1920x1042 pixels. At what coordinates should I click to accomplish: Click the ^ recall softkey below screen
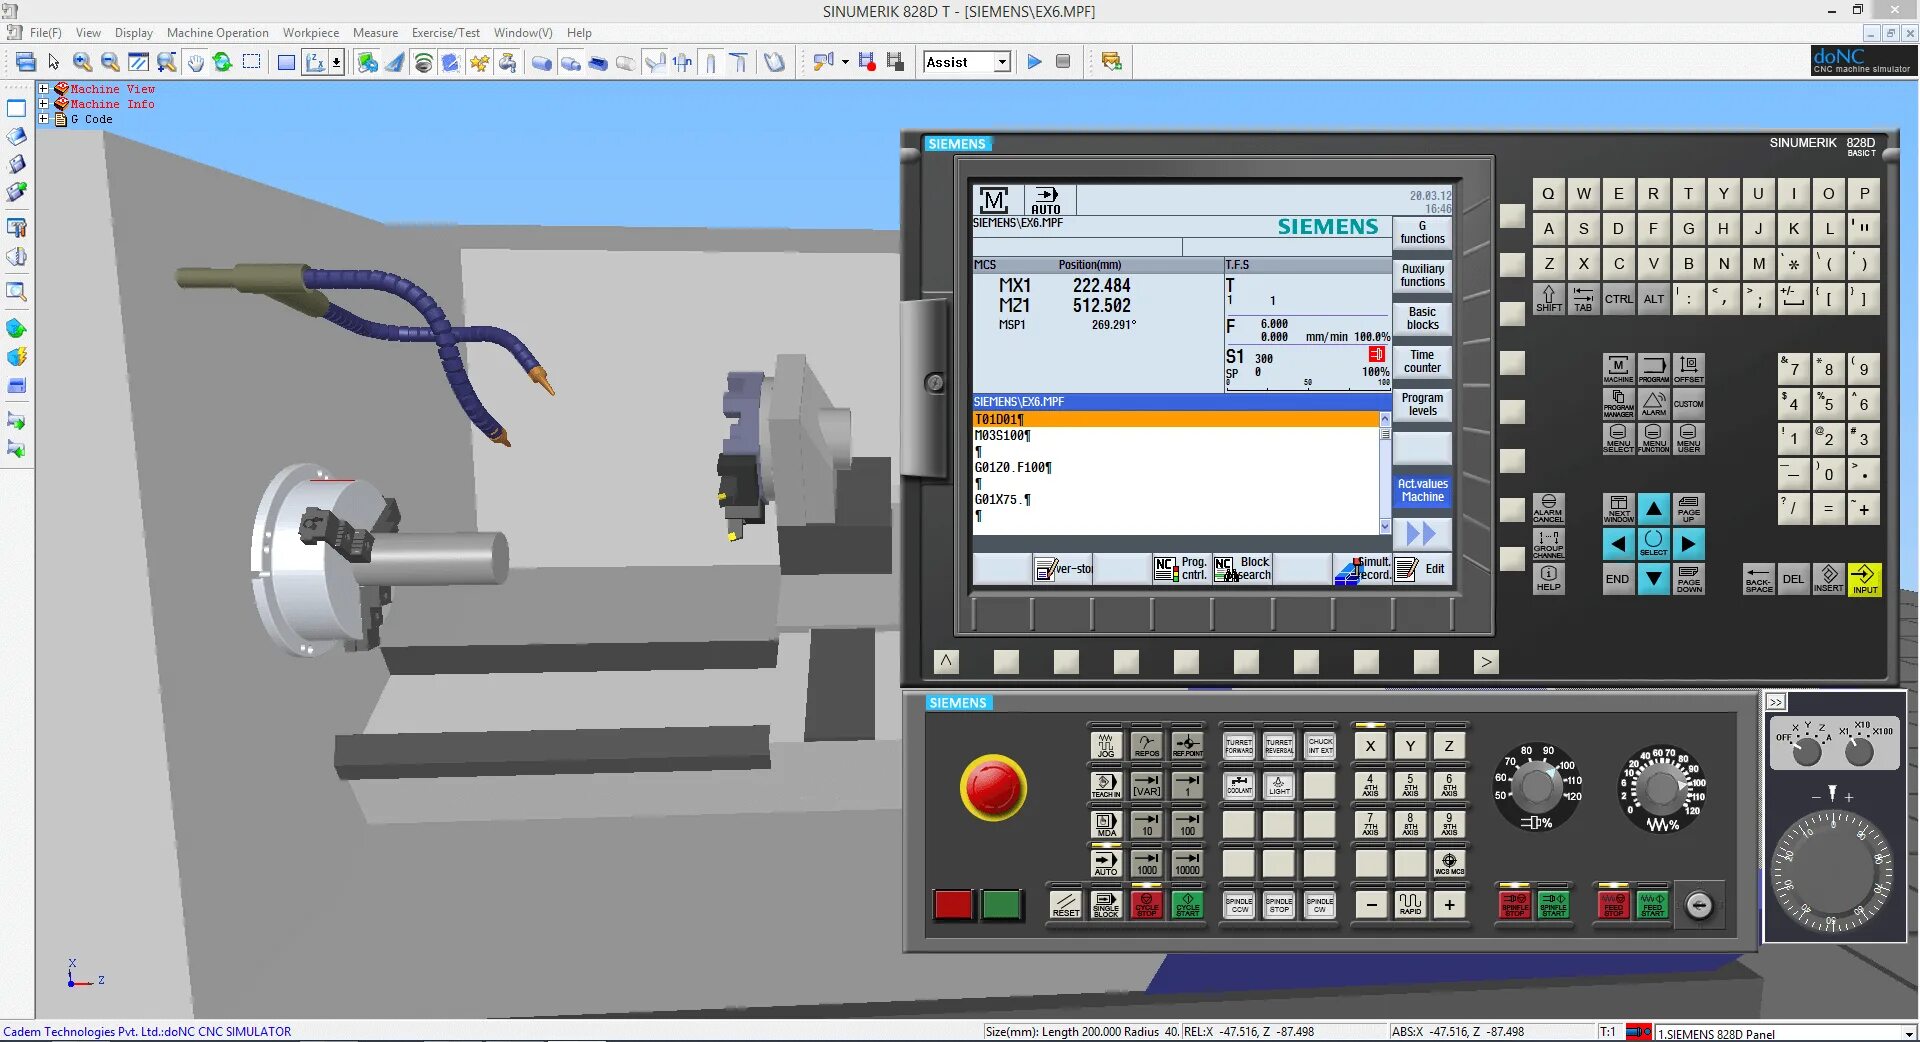tap(946, 662)
